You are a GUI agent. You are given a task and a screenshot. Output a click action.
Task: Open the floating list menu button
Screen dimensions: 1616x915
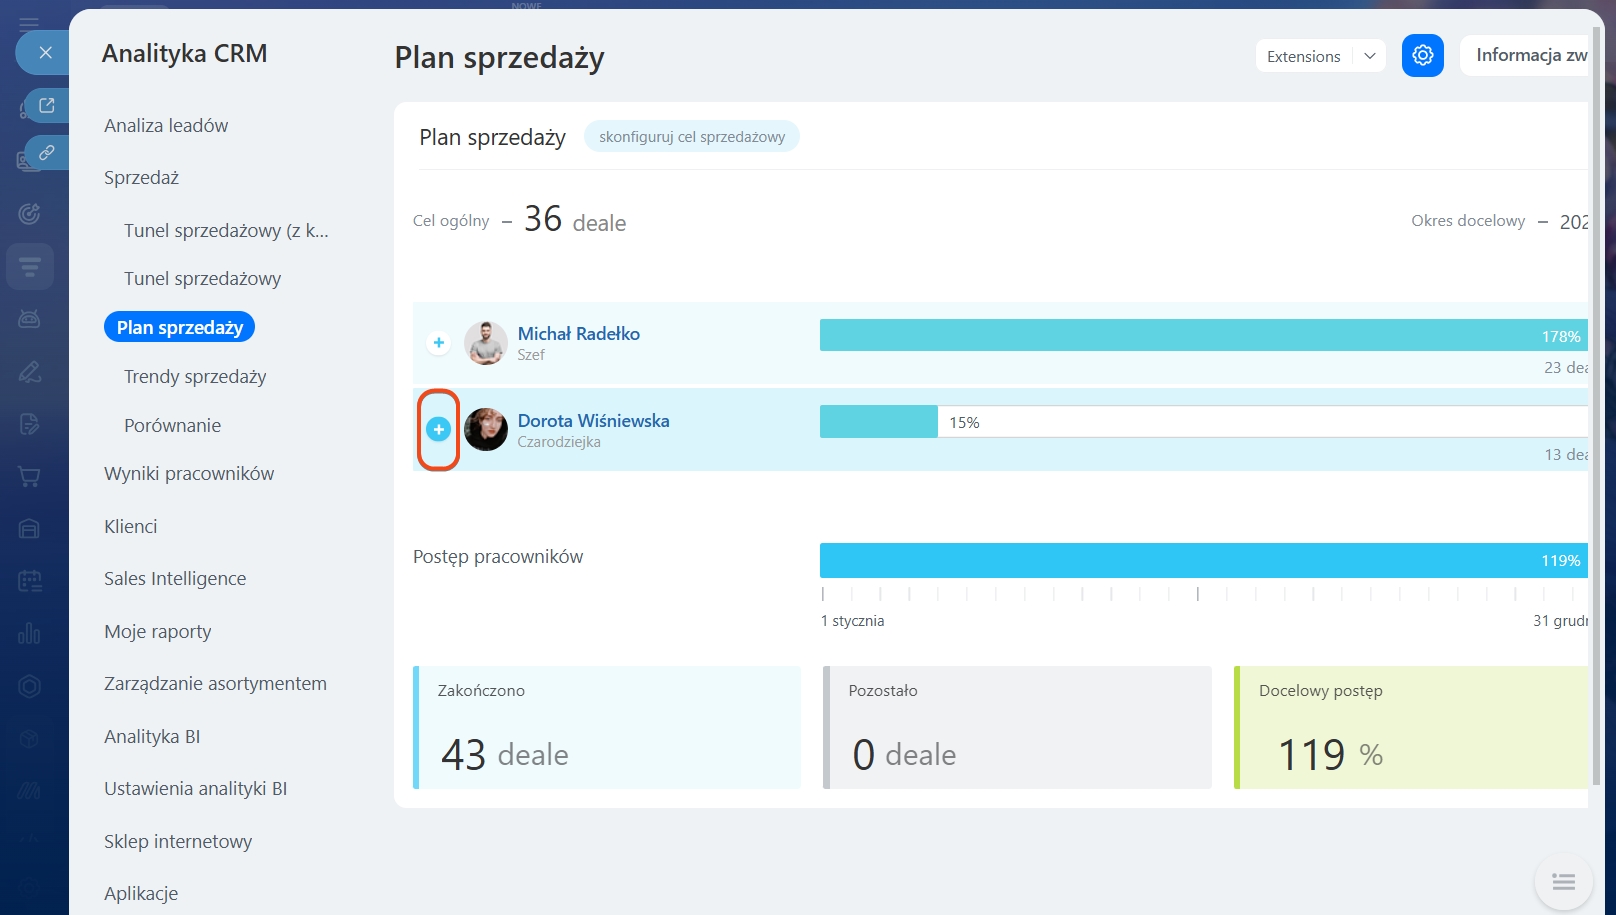[x=1564, y=881]
